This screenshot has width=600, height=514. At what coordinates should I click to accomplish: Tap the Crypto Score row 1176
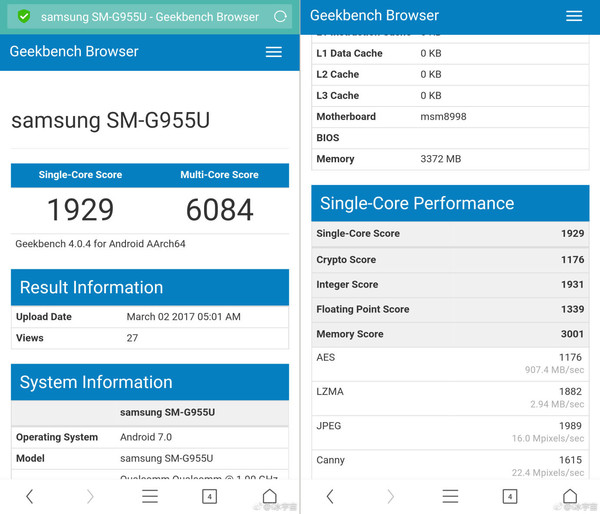coord(450,259)
